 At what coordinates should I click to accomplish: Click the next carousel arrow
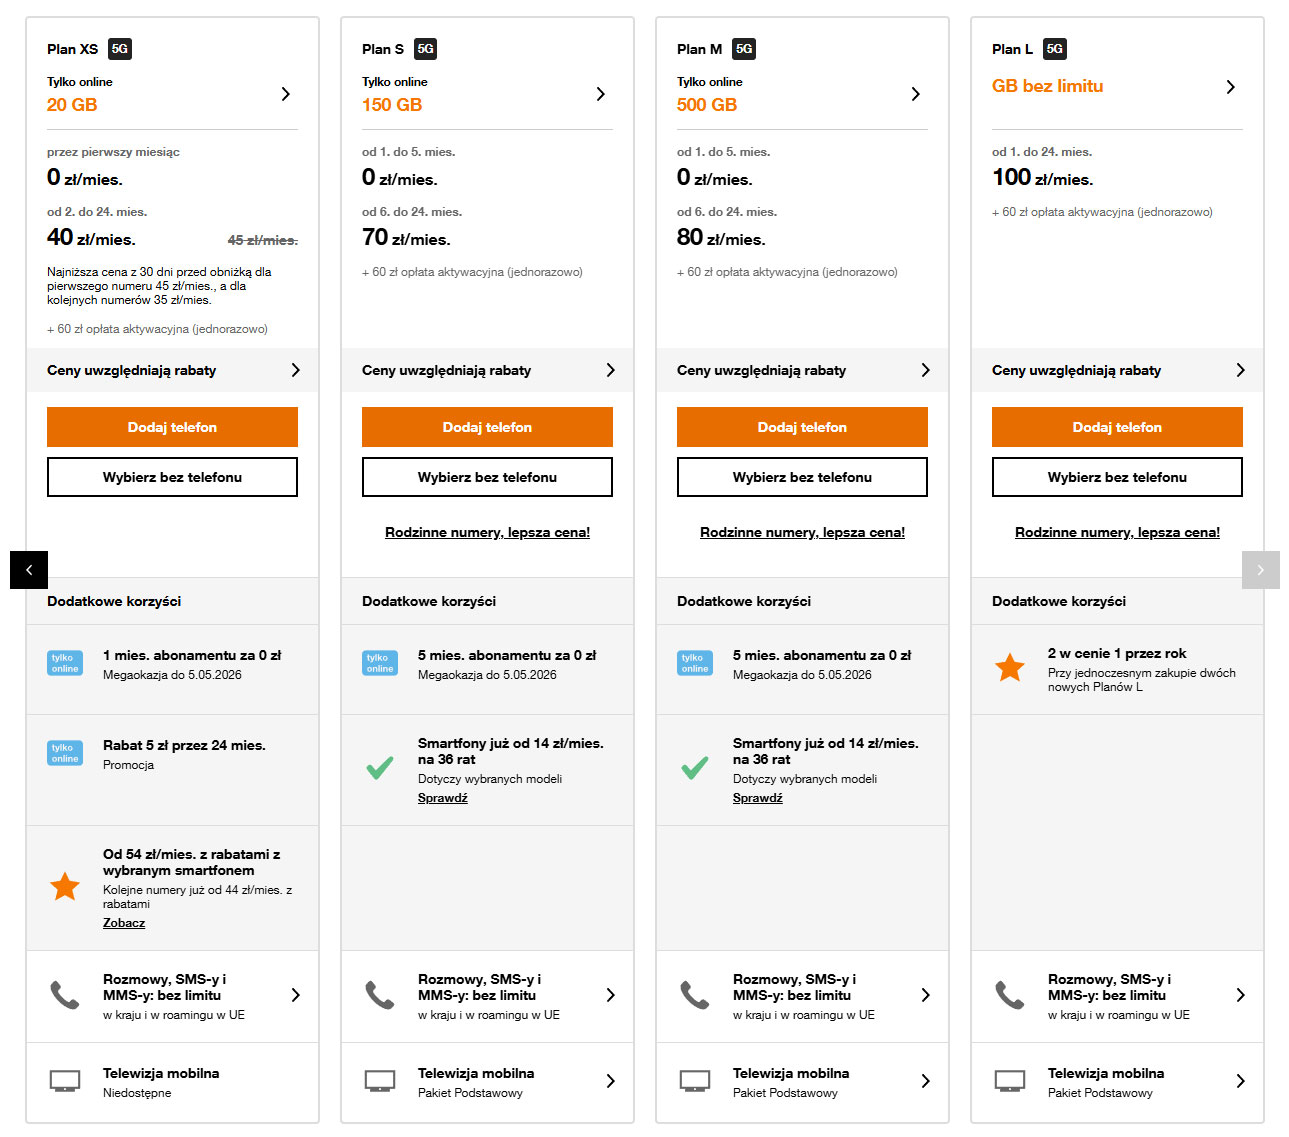[1260, 570]
